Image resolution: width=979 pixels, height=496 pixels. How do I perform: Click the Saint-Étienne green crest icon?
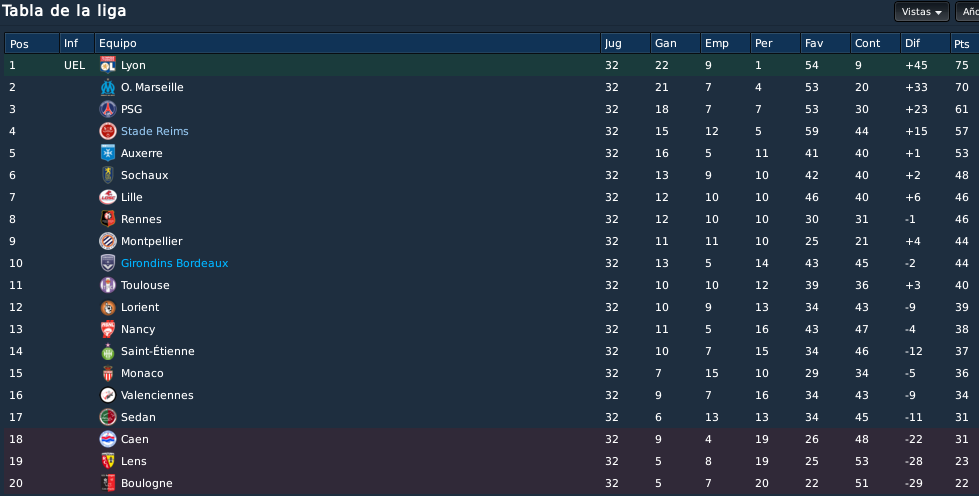click(108, 351)
